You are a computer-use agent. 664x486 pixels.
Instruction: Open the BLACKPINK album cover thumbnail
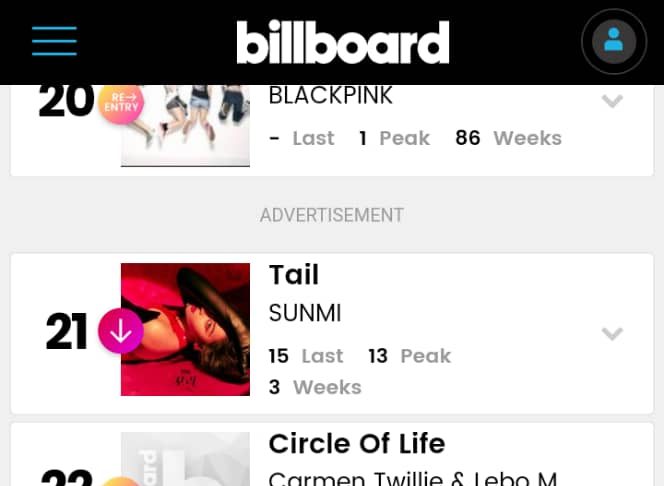[x=185, y=125]
